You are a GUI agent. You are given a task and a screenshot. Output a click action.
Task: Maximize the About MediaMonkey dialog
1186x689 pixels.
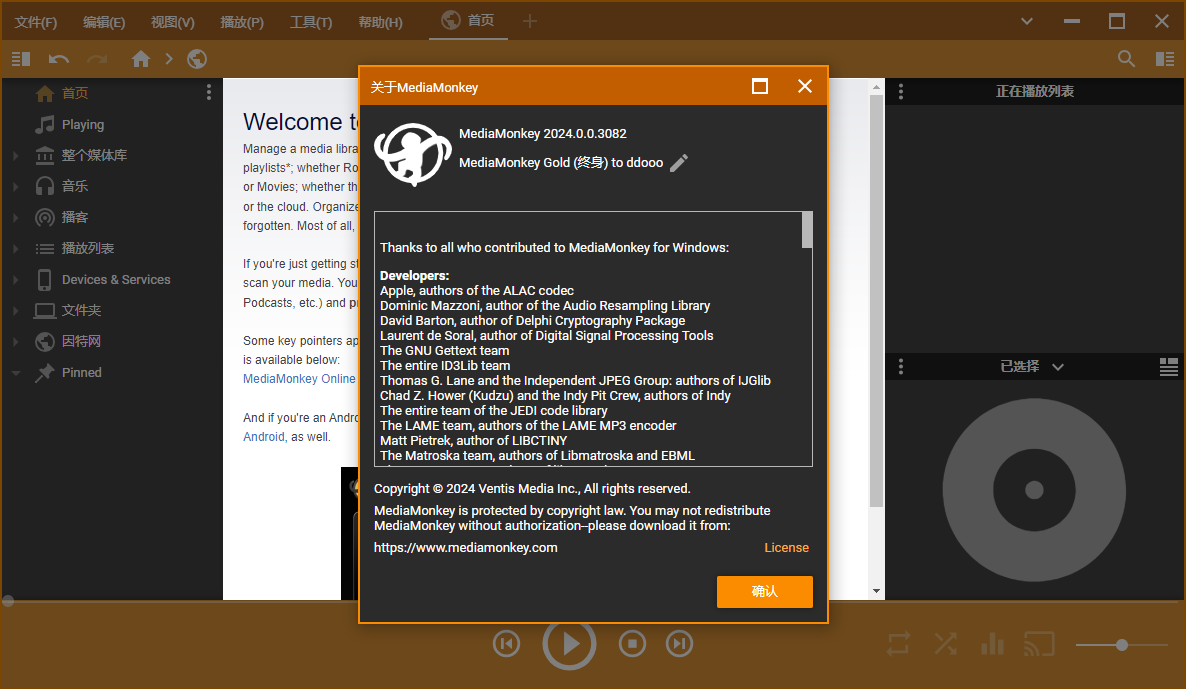(x=760, y=86)
